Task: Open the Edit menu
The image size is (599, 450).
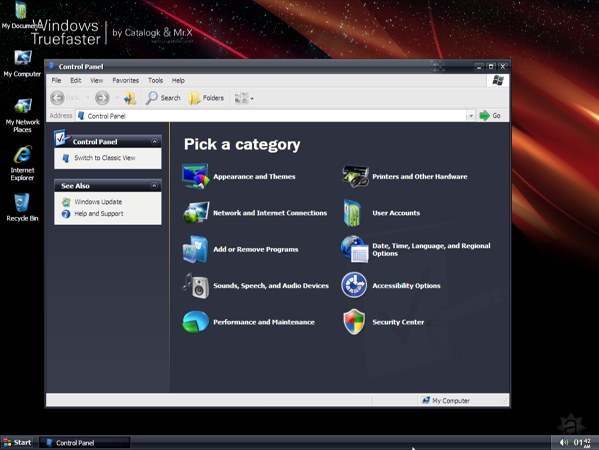Action: [x=76, y=80]
